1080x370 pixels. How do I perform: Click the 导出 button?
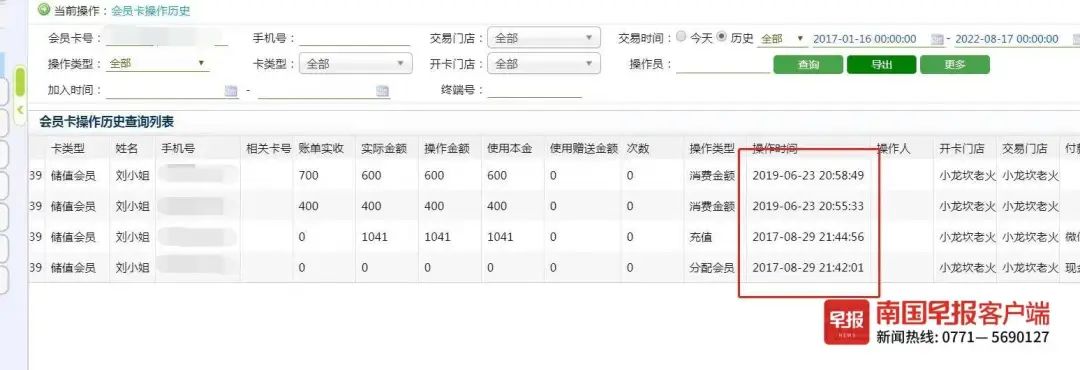[882, 65]
